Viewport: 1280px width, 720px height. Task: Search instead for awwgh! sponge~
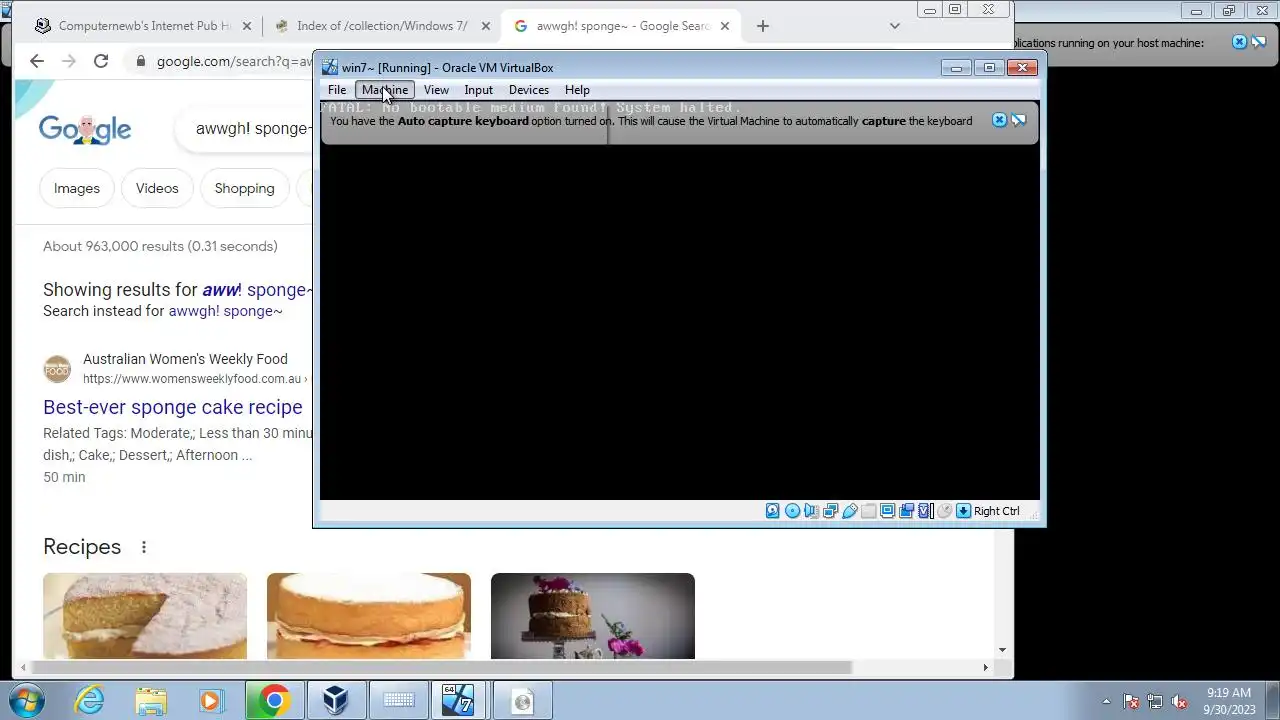click(x=226, y=311)
